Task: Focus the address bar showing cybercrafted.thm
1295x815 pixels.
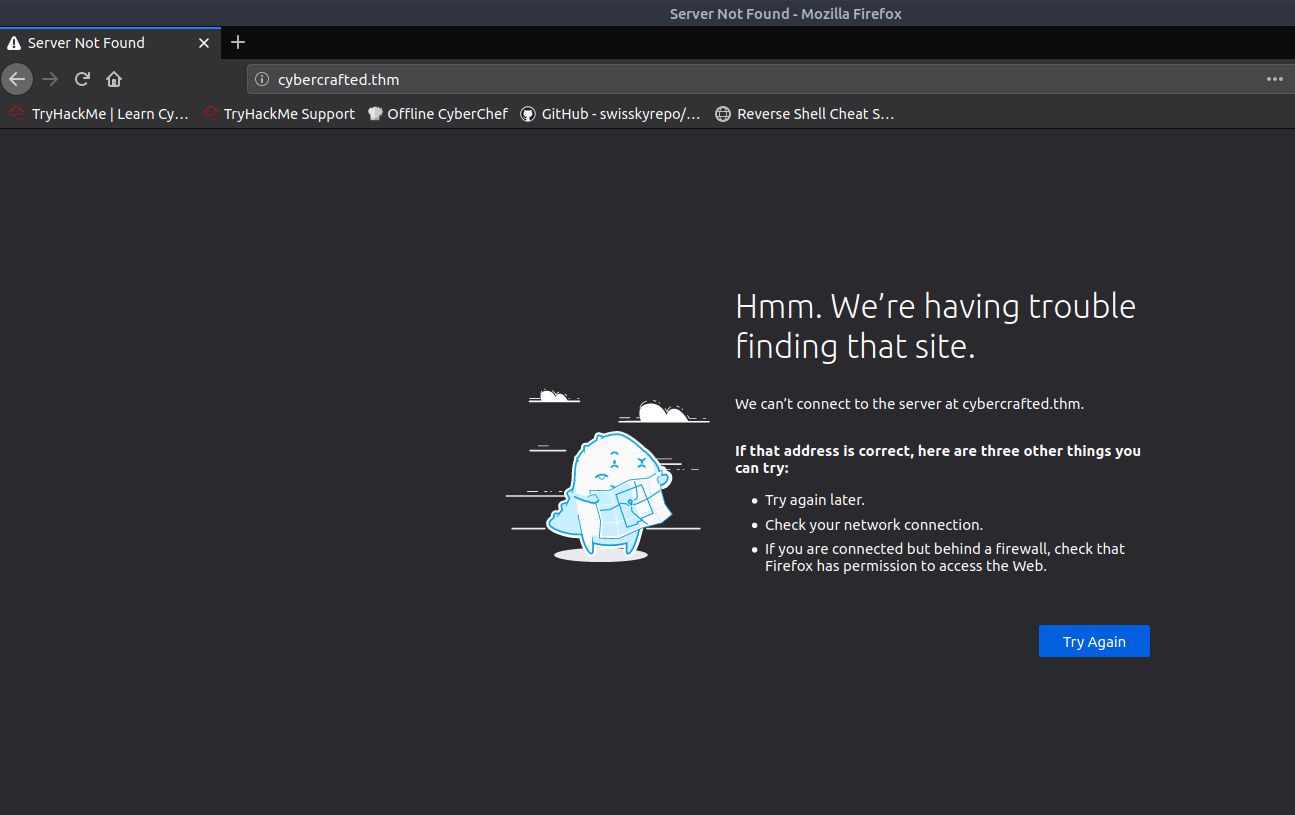Action: click(x=700, y=79)
